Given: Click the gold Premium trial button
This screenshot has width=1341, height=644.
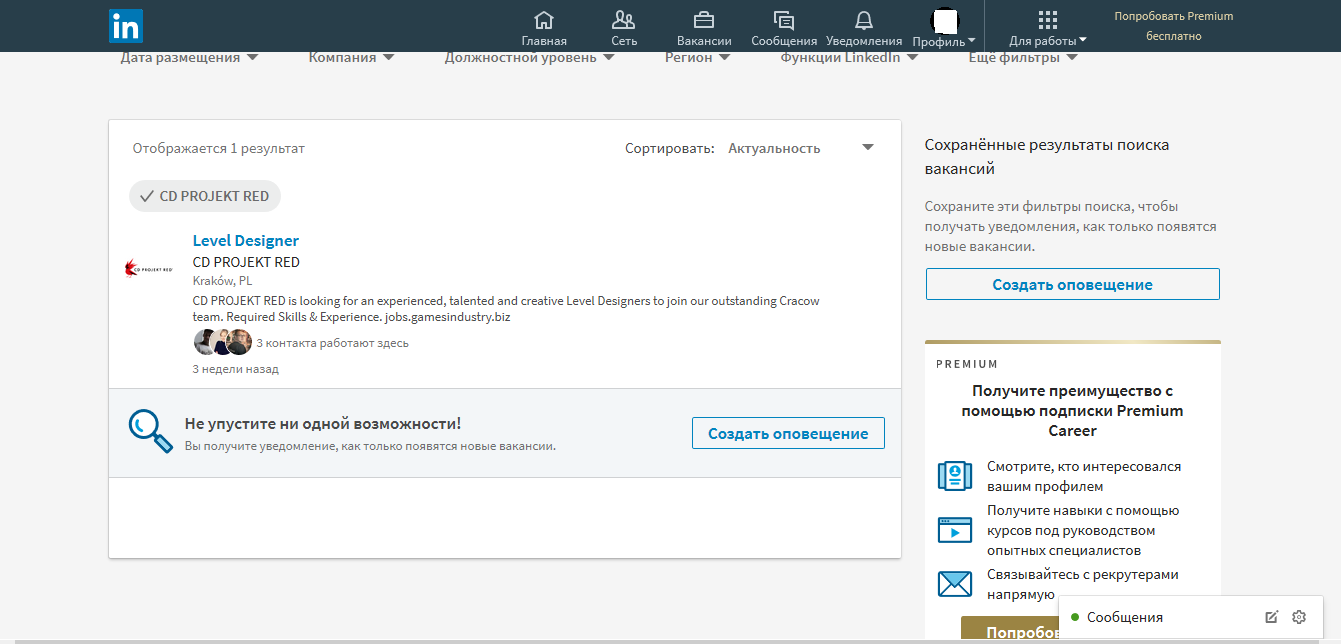Looking at the screenshot, I should [1009, 630].
